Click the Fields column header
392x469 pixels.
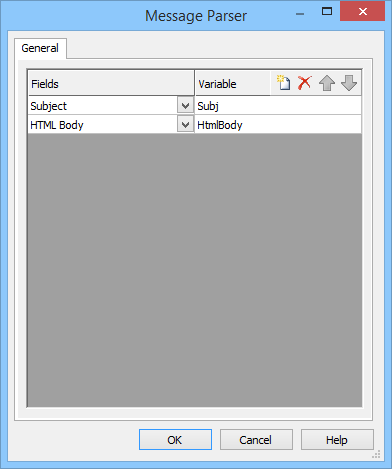pos(111,83)
